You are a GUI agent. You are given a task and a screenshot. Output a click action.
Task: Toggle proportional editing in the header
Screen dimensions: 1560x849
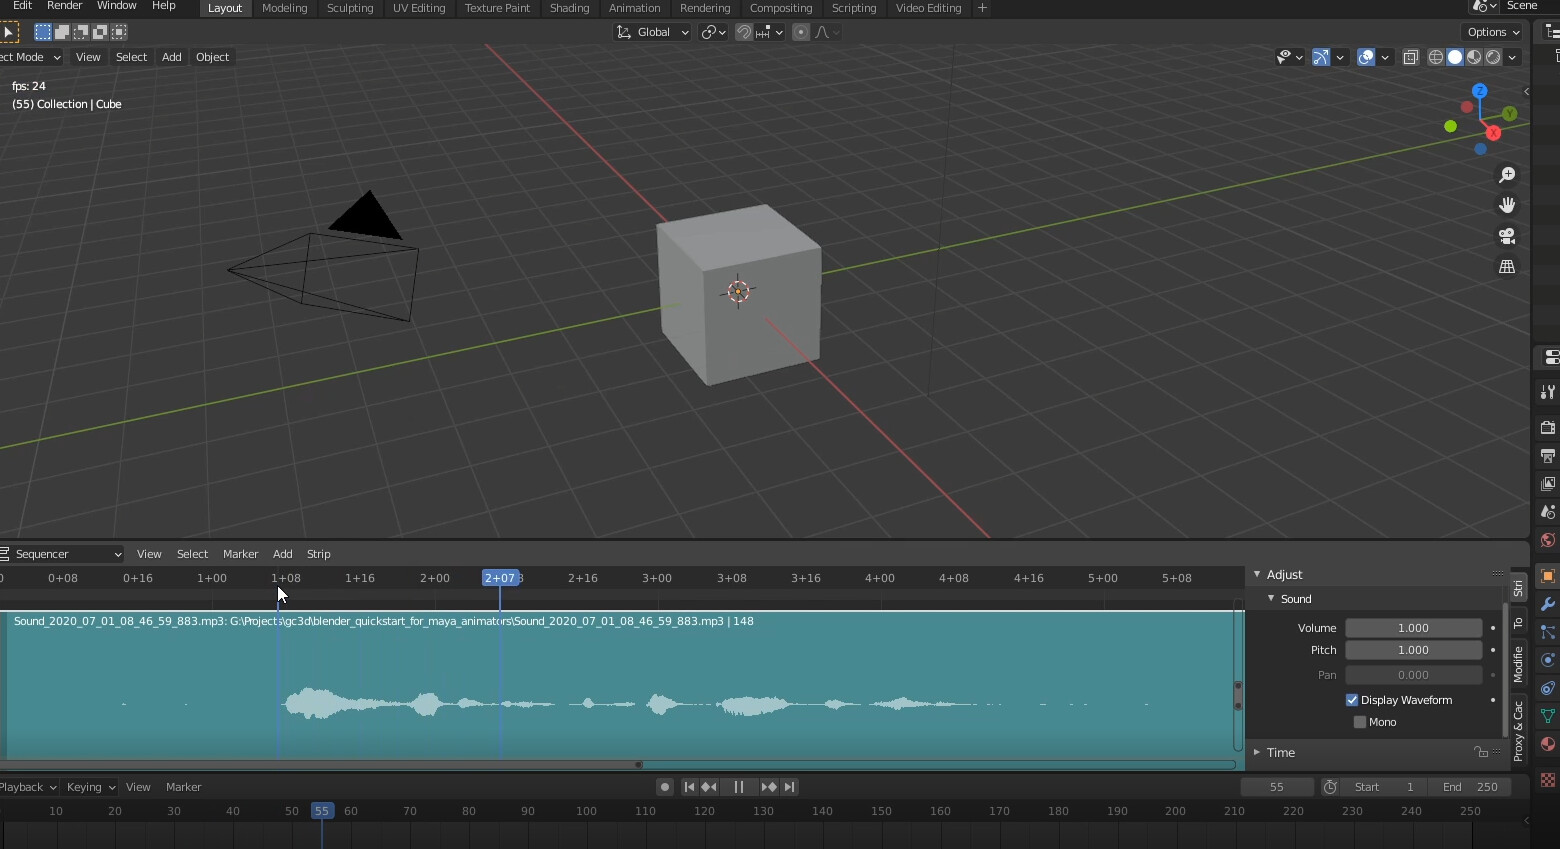click(x=801, y=32)
